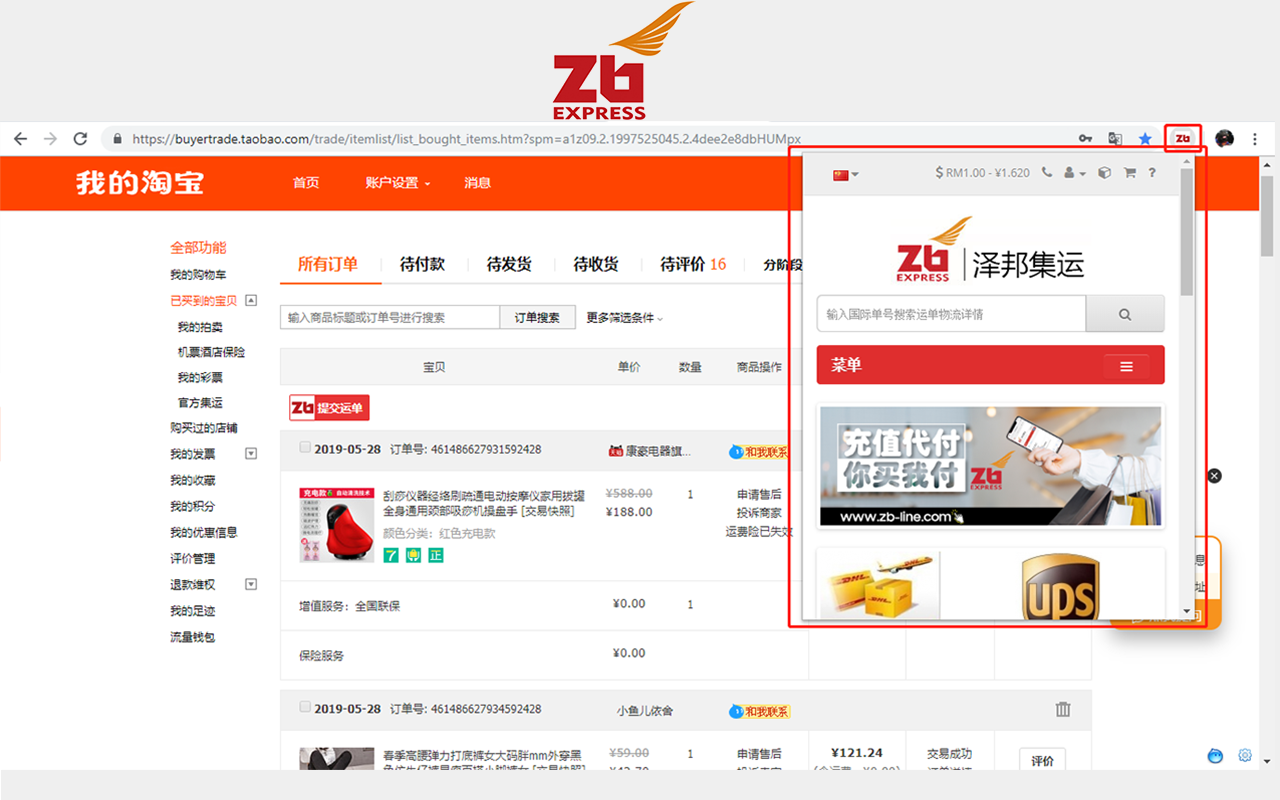Open 消息 in the Taobao top bar
The width and height of the screenshot is (1280, 800).
pos(477,183)
